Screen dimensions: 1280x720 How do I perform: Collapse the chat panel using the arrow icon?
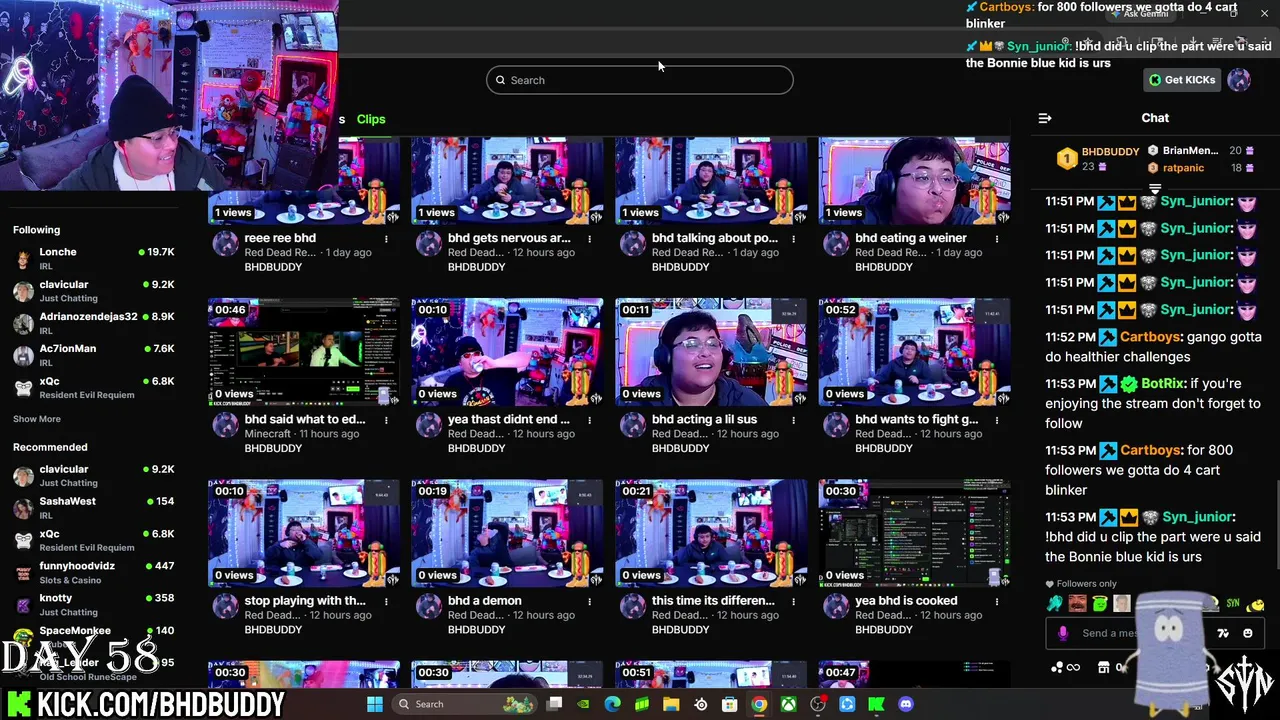coord(1045,118)
